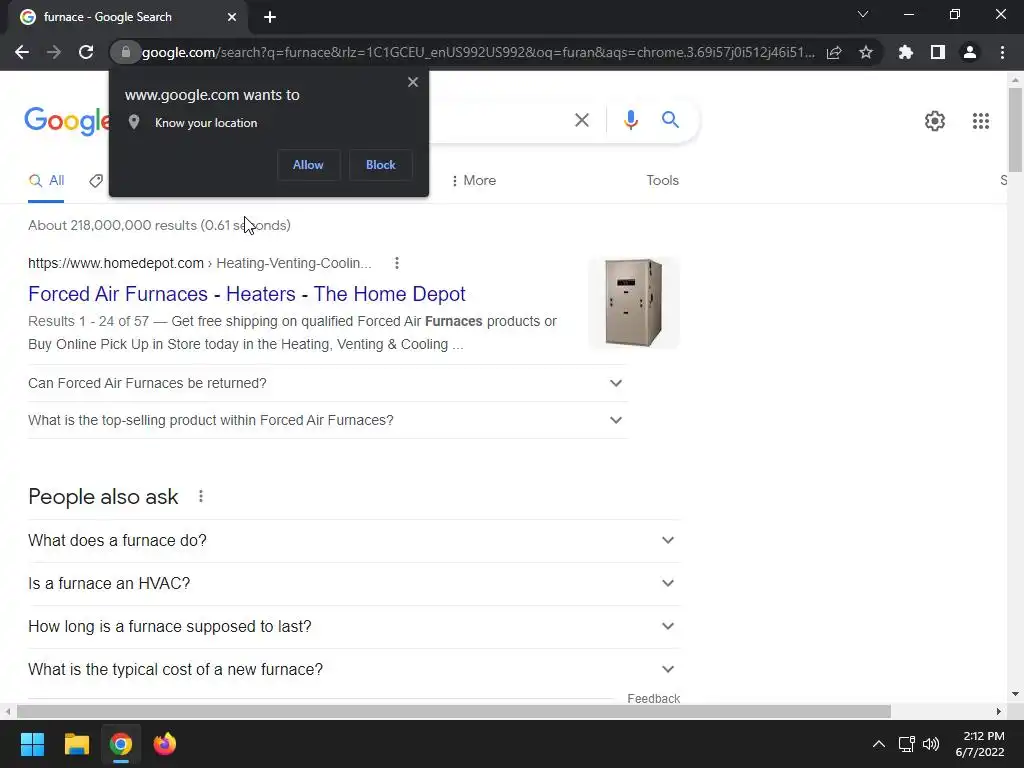Open Chrome three-dot main menu
Viewport: 1024px width, 768px height.
1002,52
